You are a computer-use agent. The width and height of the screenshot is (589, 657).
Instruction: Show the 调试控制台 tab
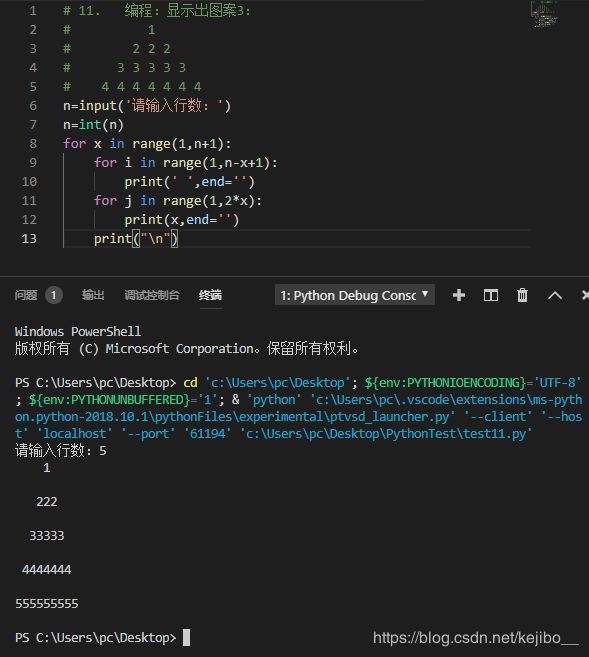(x=152, y=295)
